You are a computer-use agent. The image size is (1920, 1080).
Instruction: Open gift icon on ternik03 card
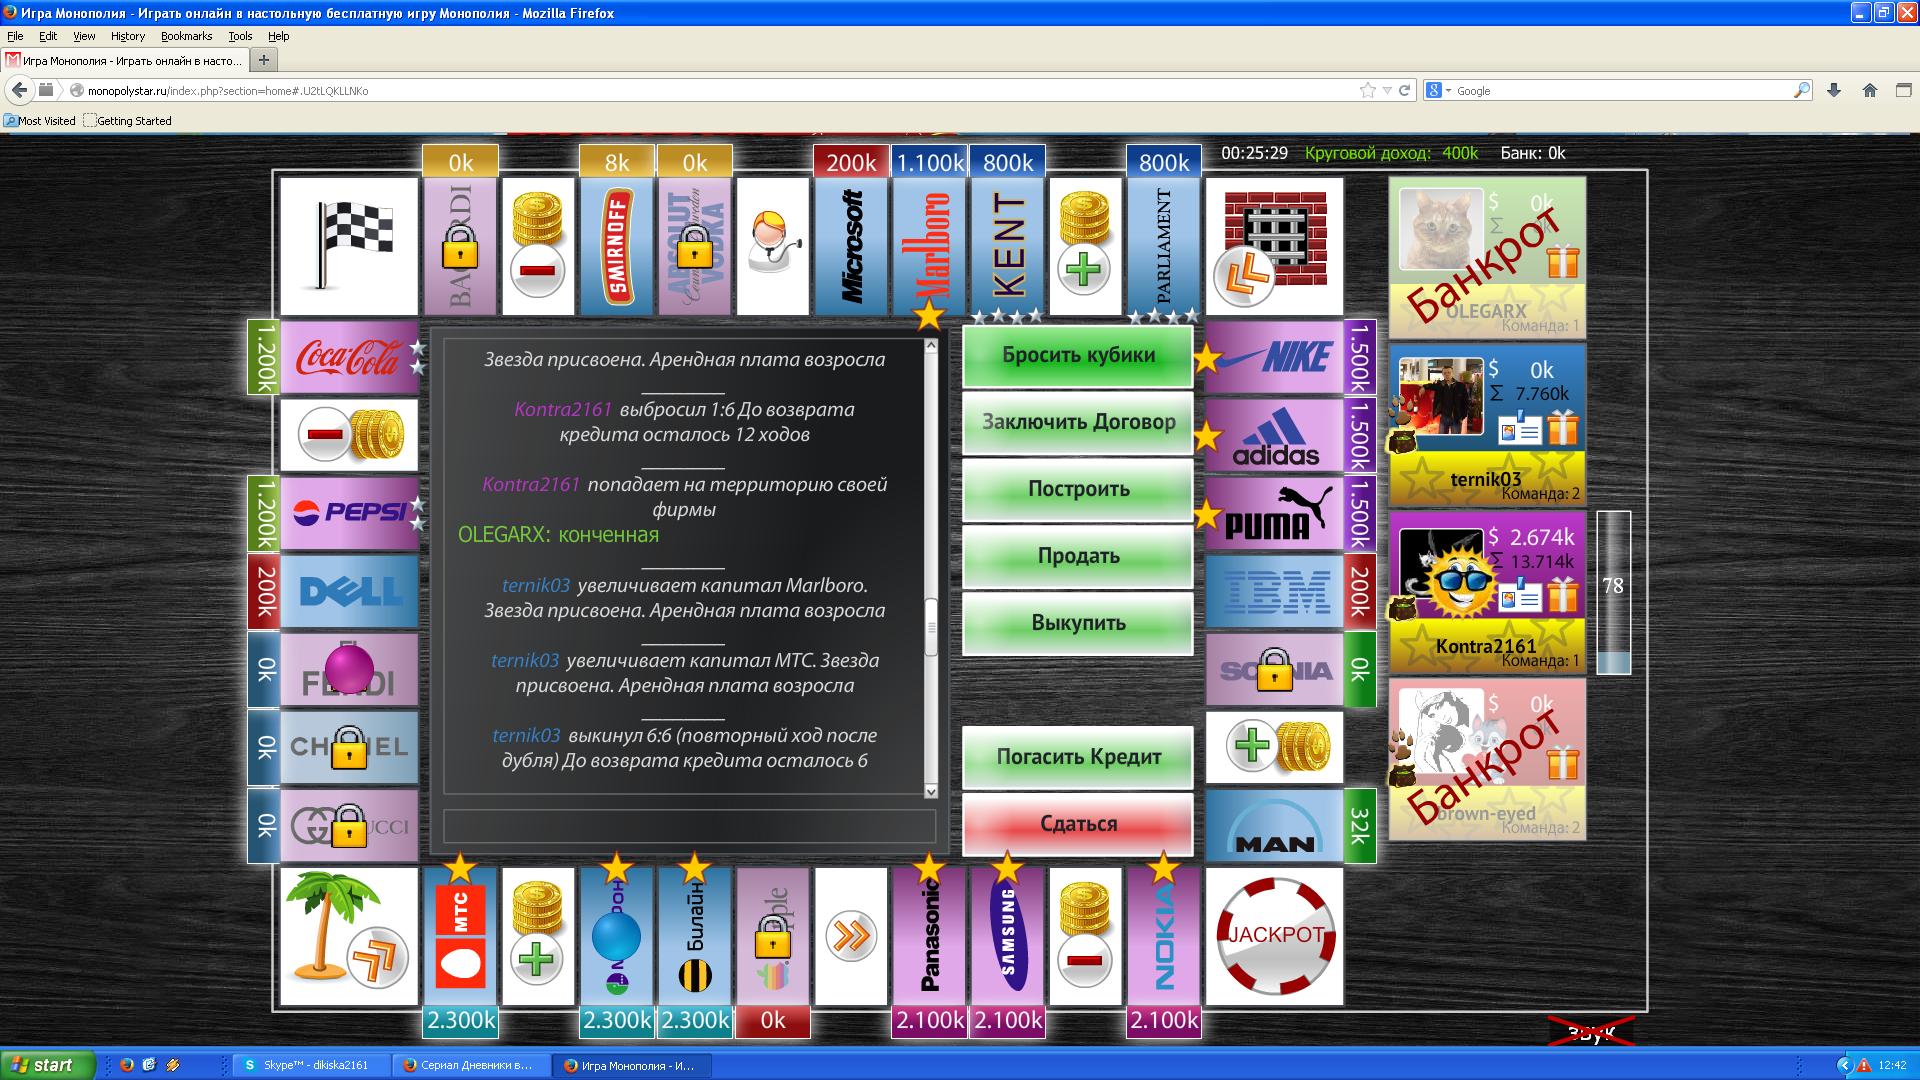1562,429
